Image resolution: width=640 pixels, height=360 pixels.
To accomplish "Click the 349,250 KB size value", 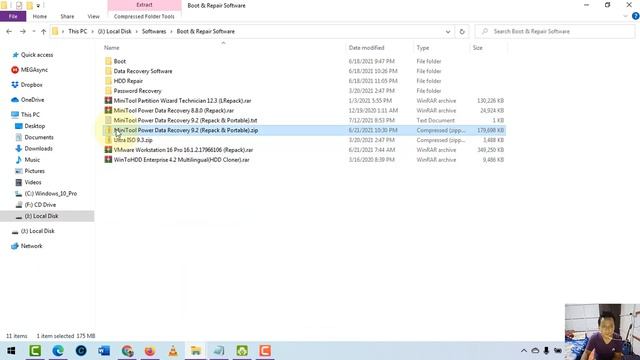I will (490, 150).
